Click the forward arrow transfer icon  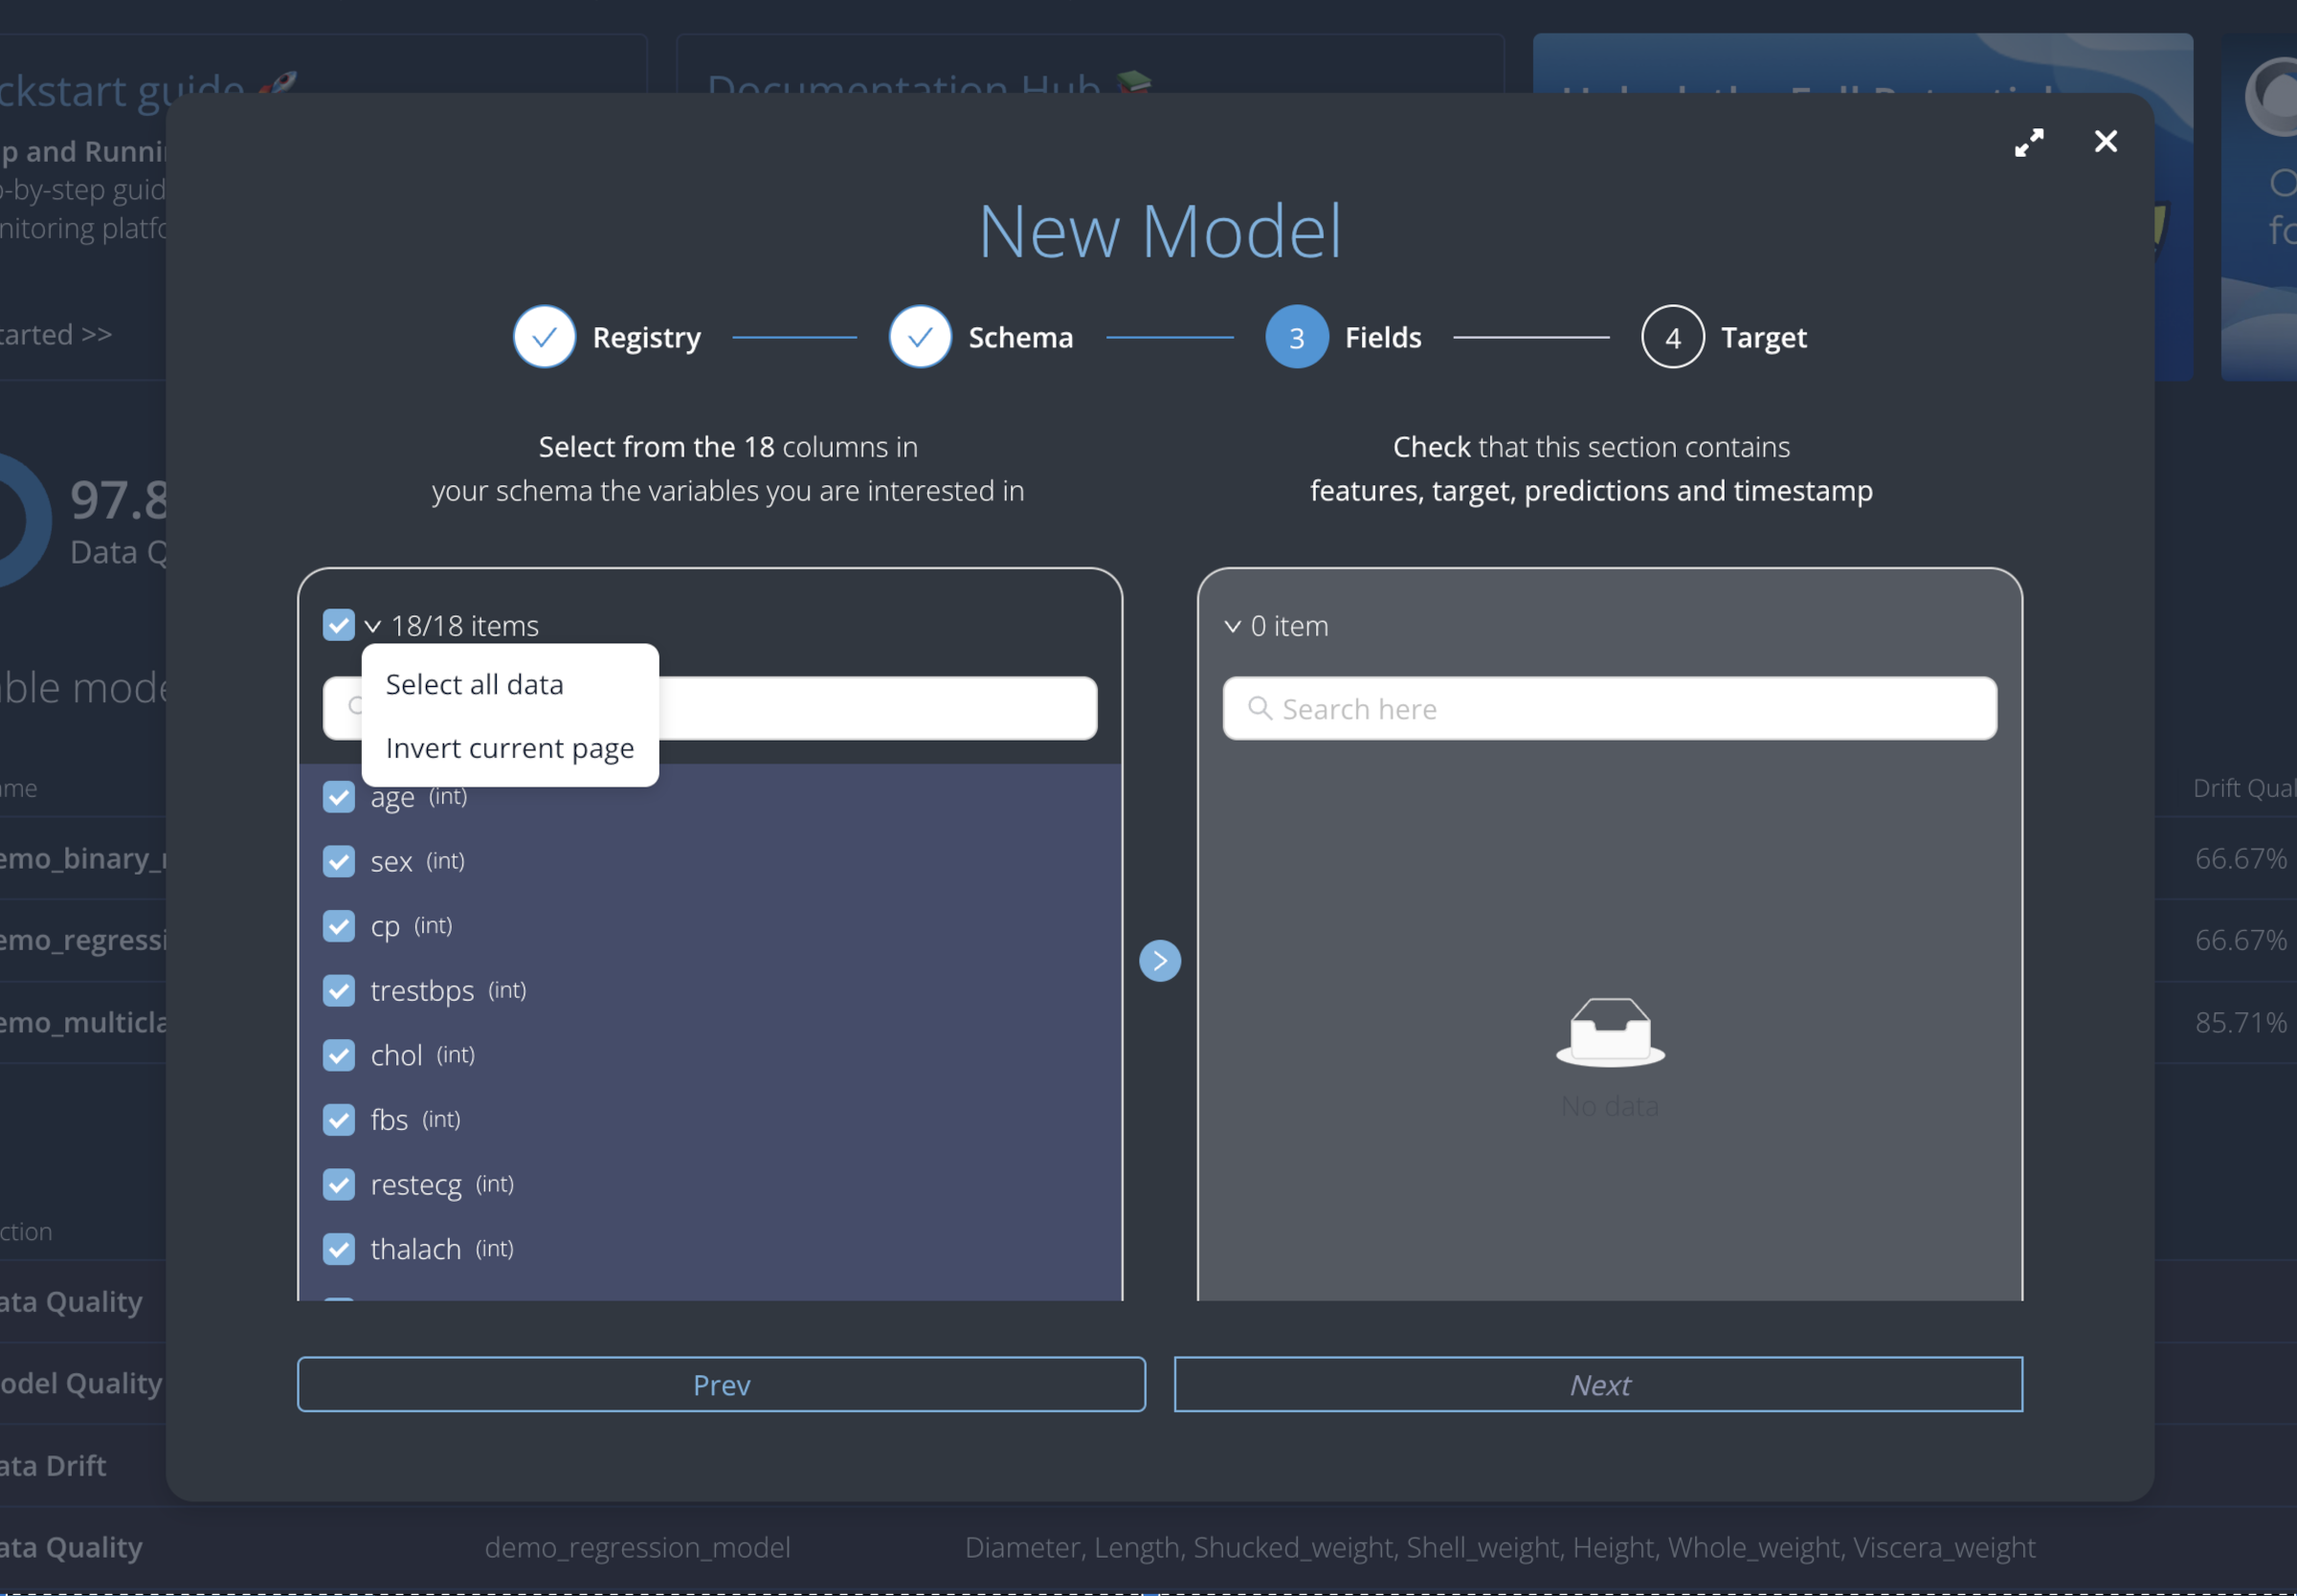(1159, 960)
